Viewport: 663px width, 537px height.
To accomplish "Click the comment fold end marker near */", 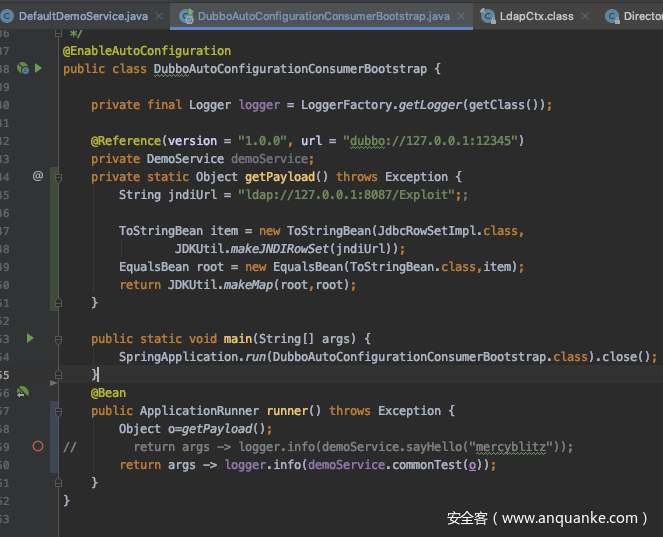I will 59,33.
